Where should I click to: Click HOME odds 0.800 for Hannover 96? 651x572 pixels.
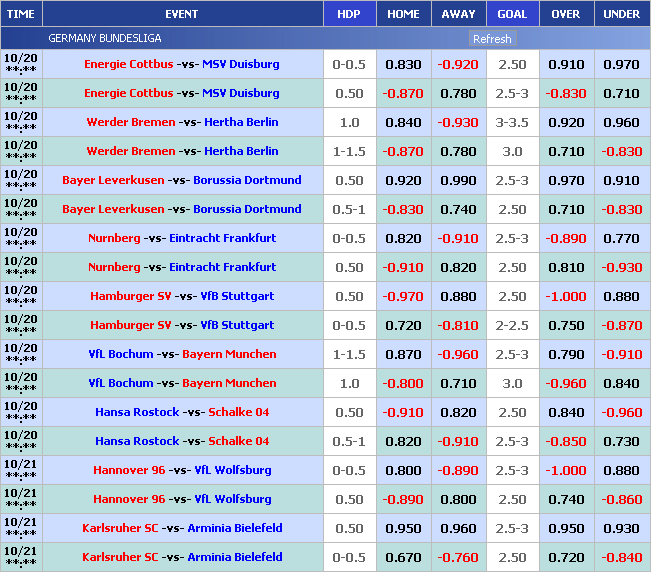(x=403, y=470)
